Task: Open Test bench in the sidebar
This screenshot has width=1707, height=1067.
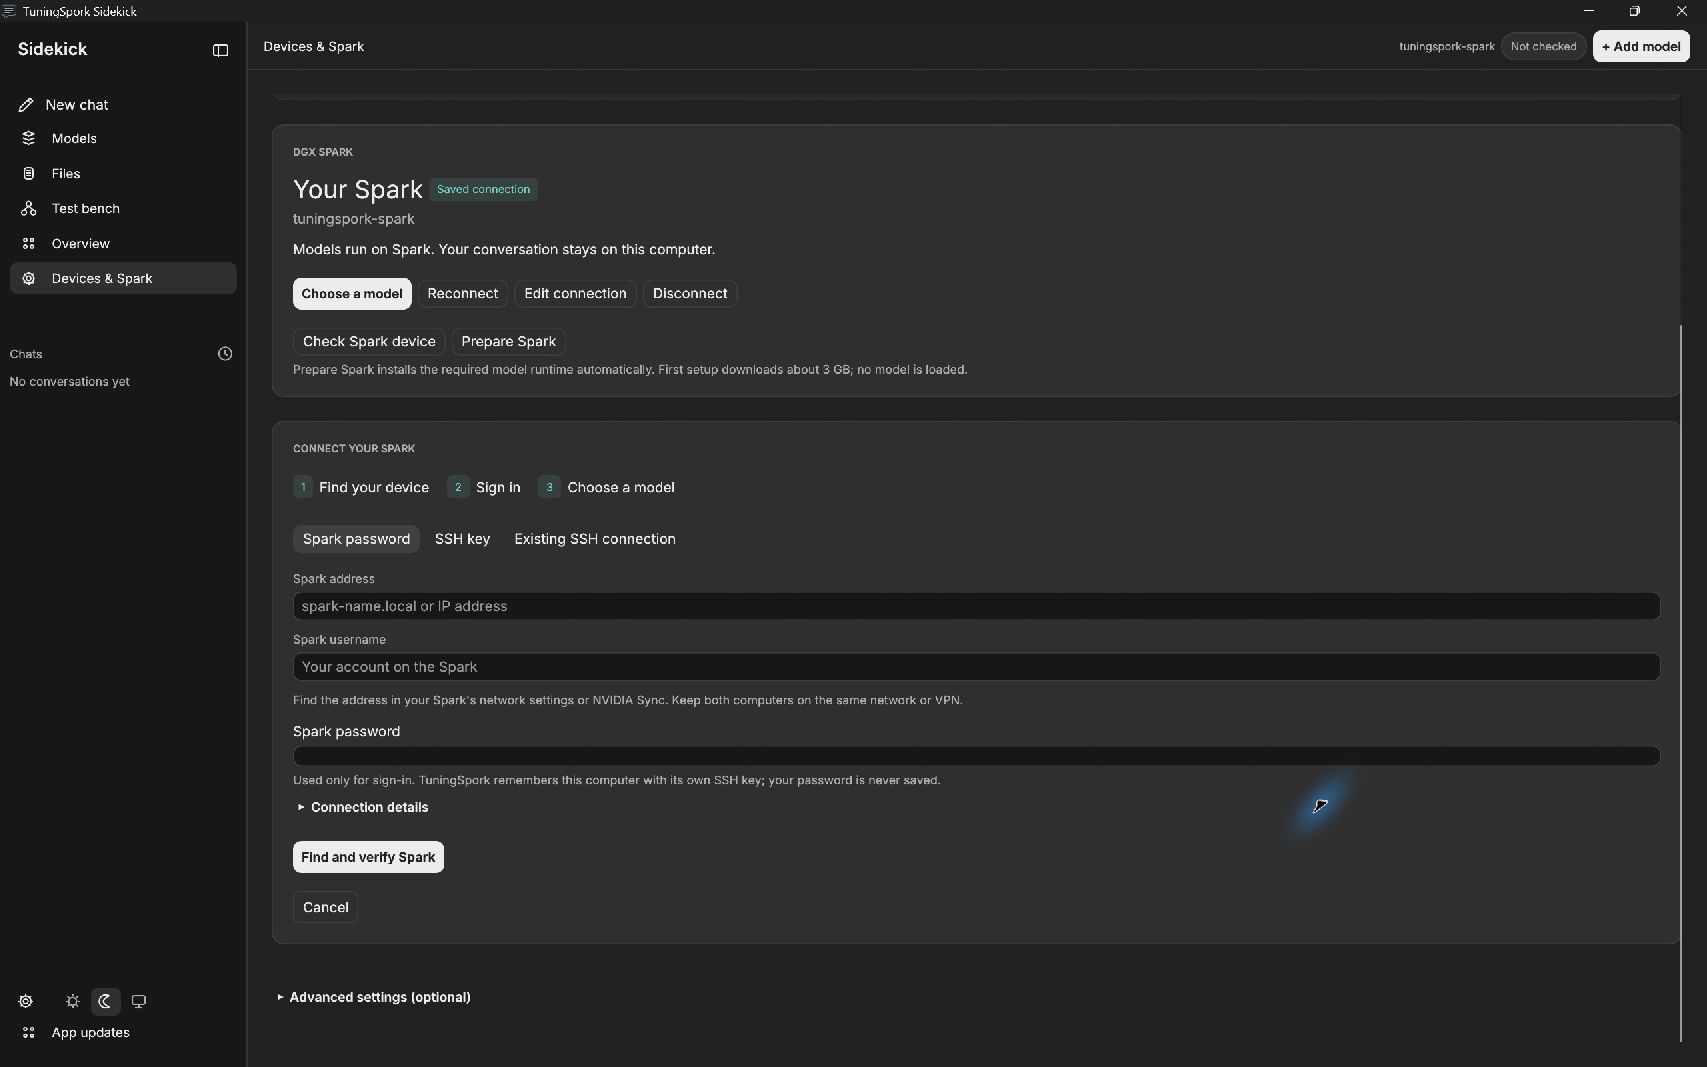Action: click(x=123, y=209)
